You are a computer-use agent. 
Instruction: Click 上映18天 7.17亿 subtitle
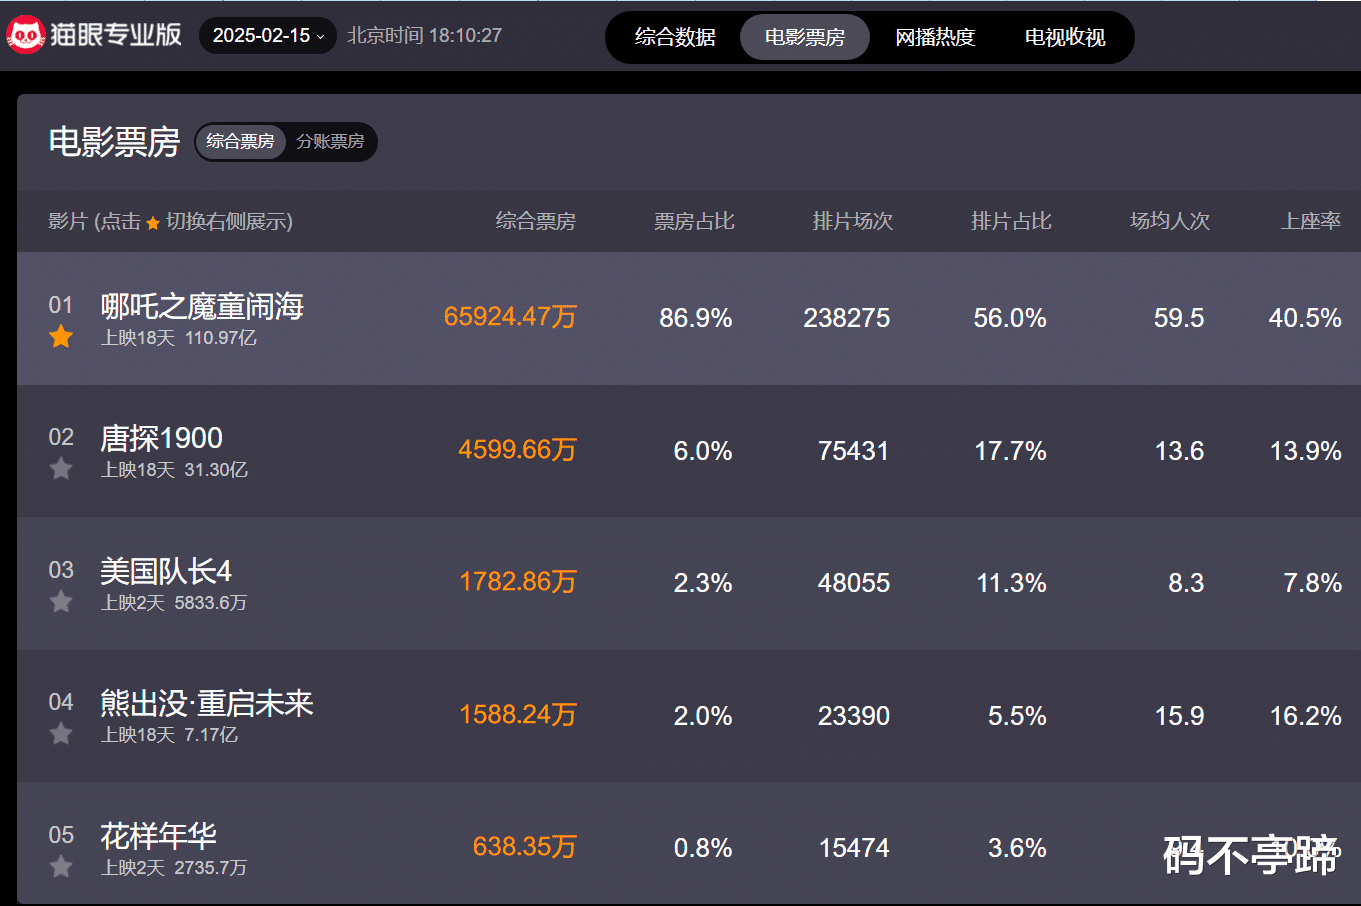click(x=169, y=735)
